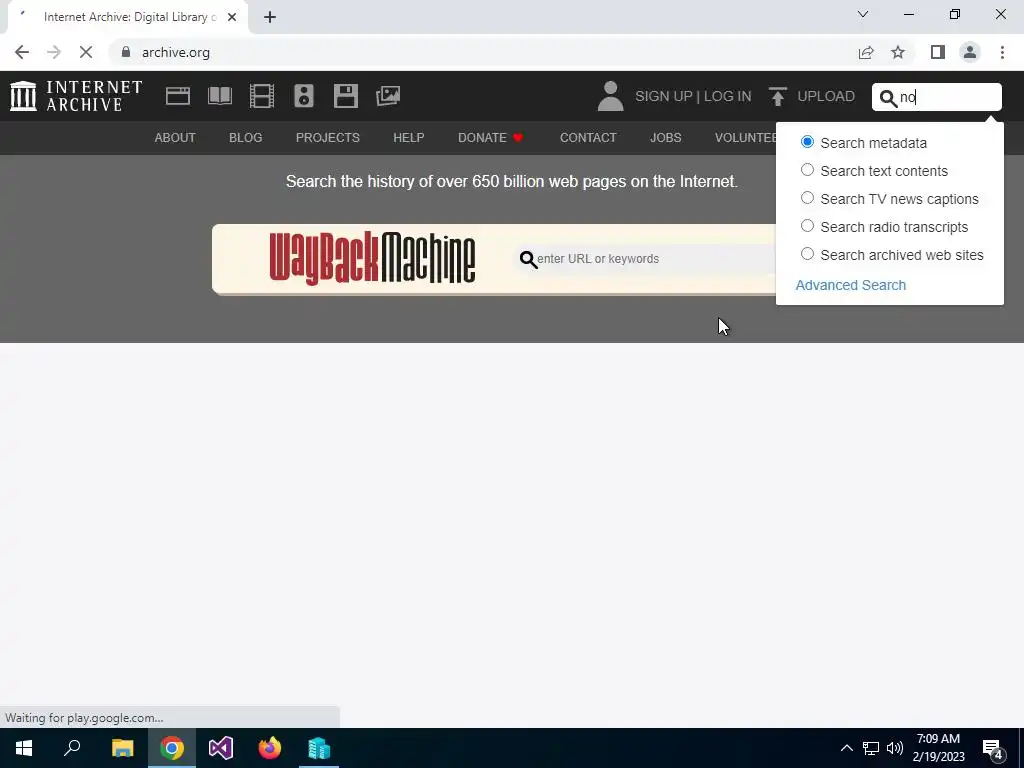The height and width of the screenshot is (768, 1024).
Task: Click the Internet Archive logo
Action: point(76,96)
